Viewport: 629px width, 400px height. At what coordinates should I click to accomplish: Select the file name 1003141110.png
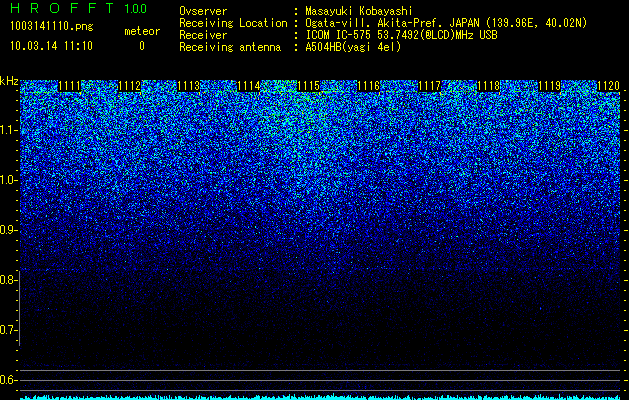(x=52, y=27)
